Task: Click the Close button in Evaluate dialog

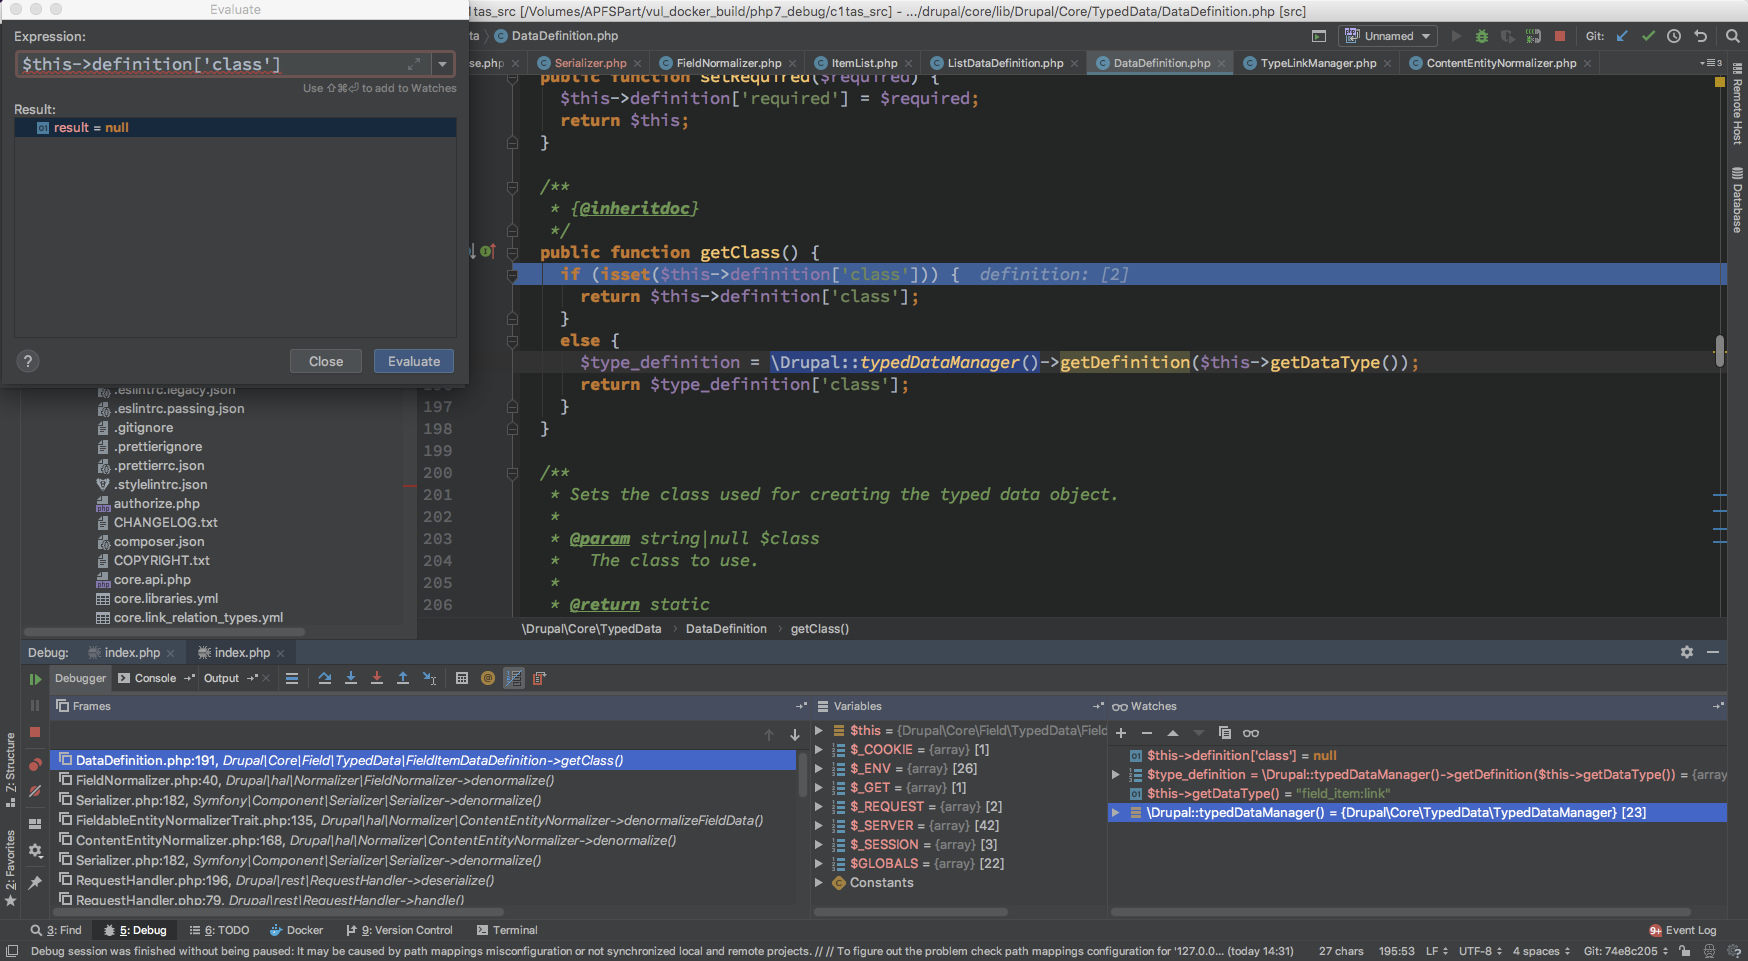Action: [326, 361]
